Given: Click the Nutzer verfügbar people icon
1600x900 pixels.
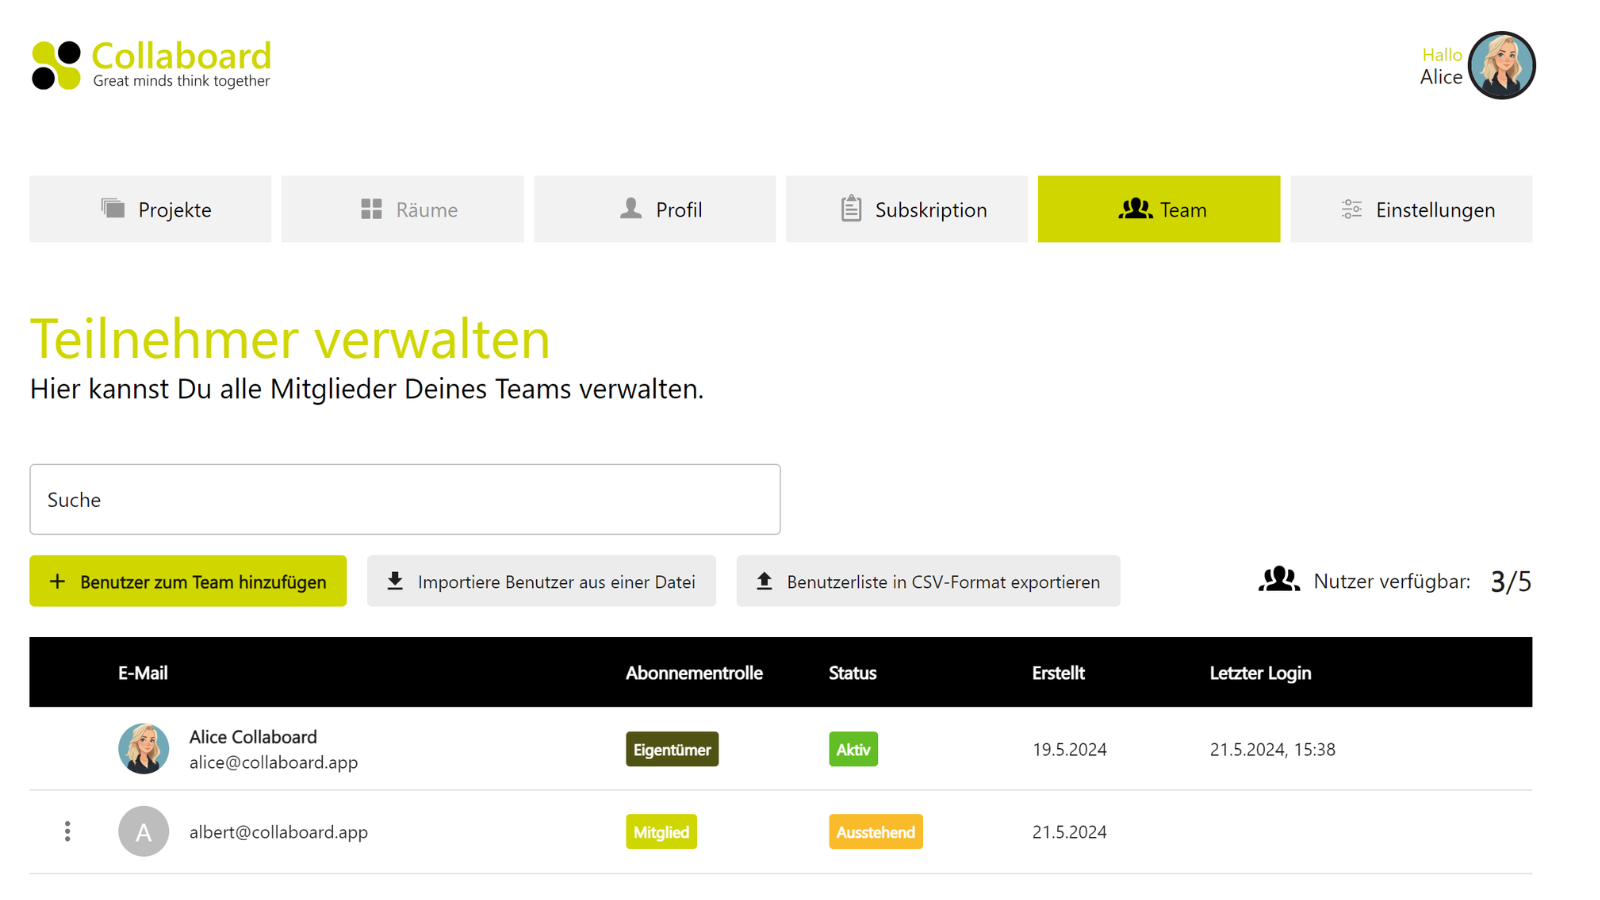Looking at the screenshot, I should (x=1279, y=581).
